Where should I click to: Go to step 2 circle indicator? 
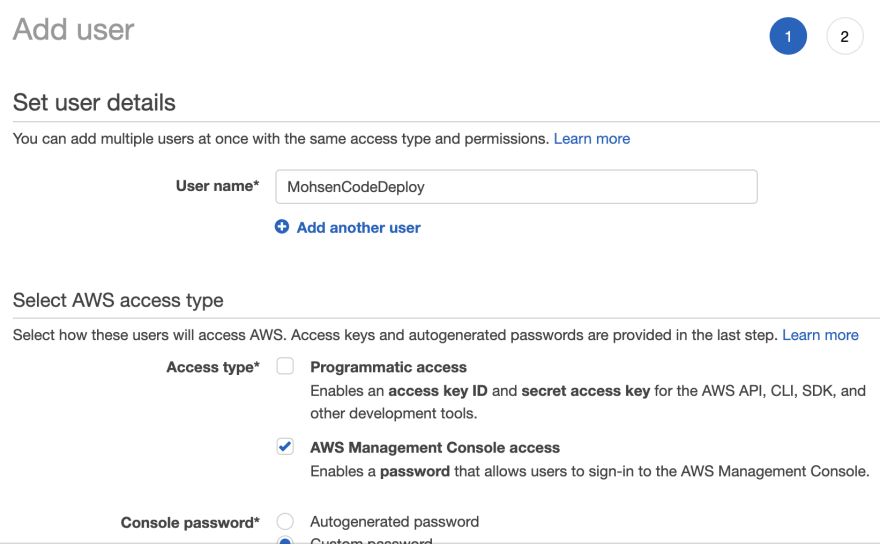844,36
